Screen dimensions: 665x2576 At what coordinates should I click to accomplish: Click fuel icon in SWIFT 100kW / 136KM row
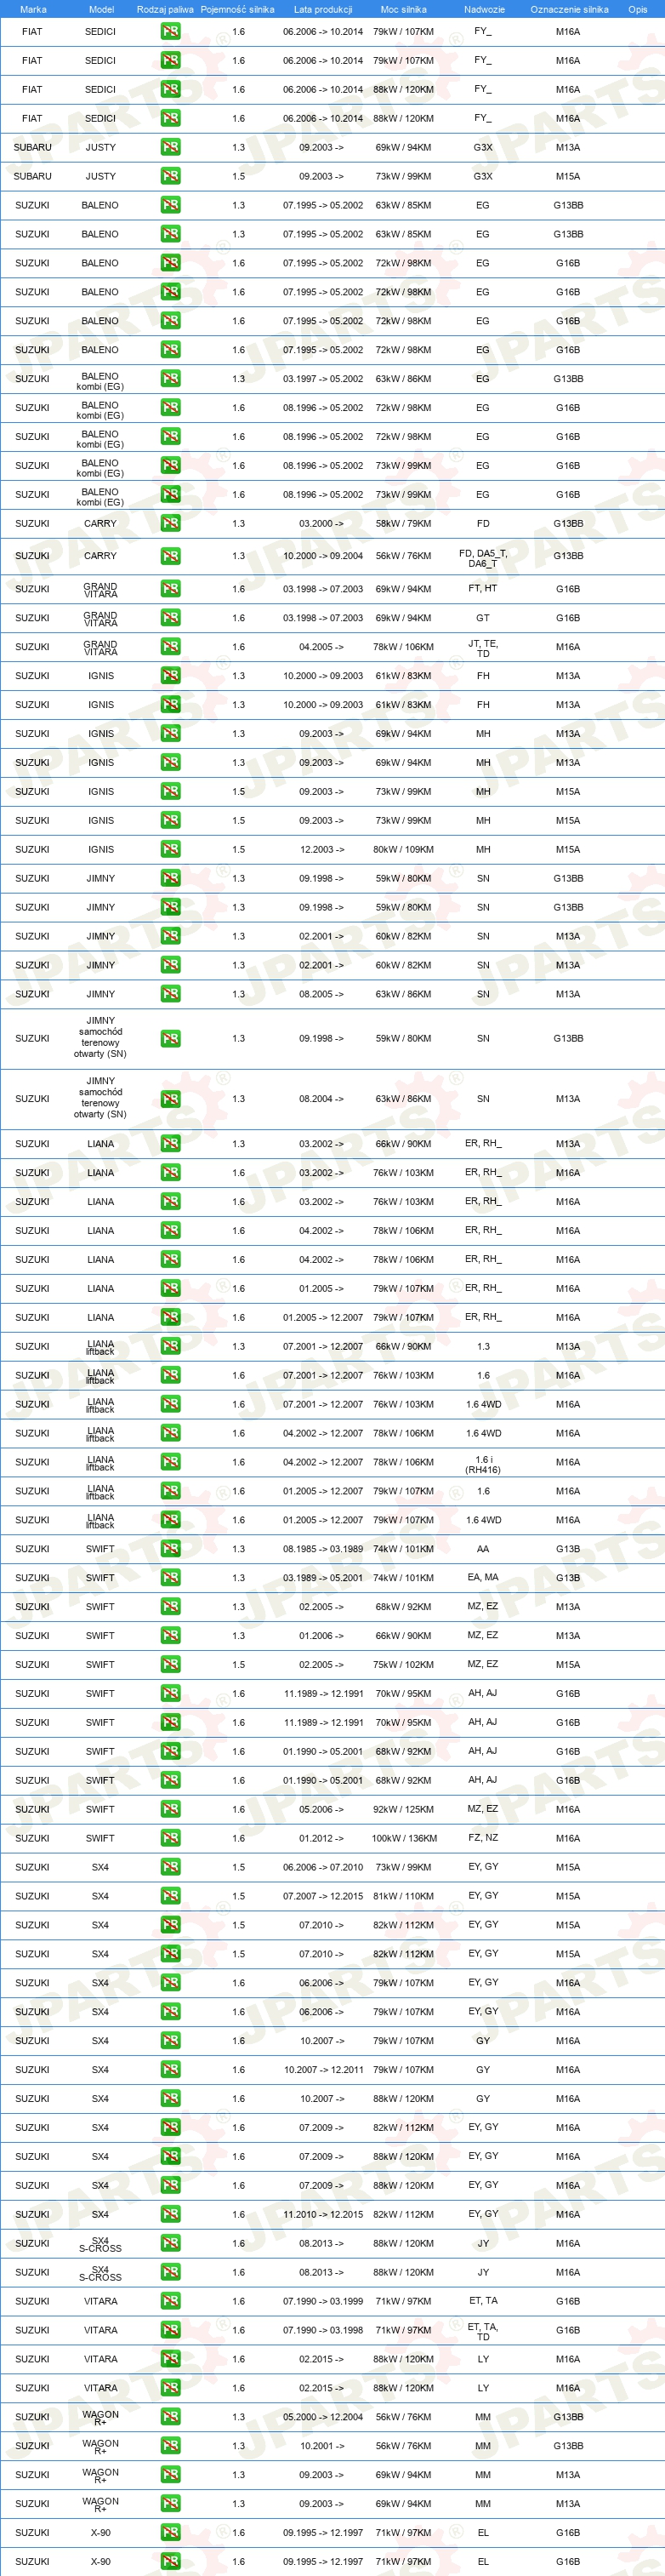click(x=170, y=1838)
